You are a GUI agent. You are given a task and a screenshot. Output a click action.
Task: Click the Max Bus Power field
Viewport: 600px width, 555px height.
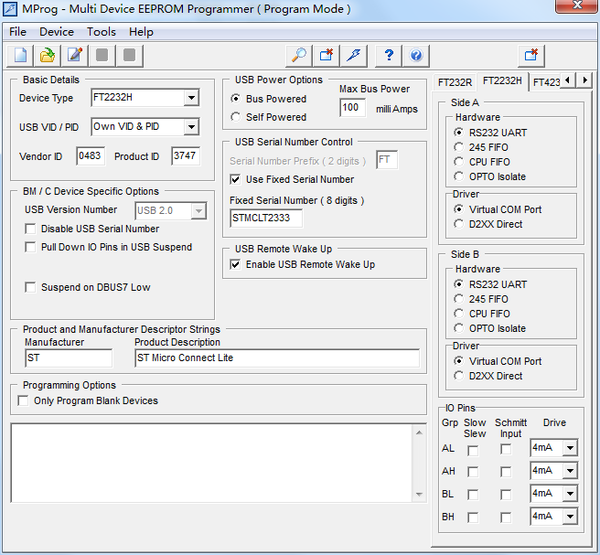tap(352, 107)
